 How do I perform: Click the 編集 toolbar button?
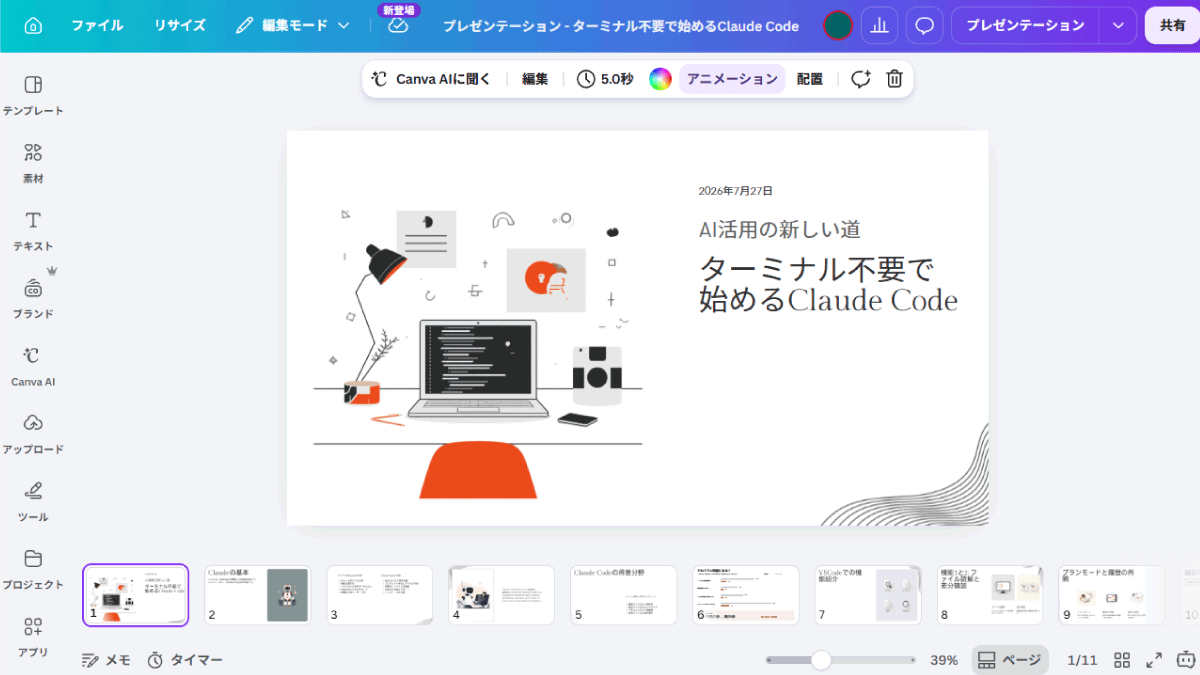tap(535, 79)
